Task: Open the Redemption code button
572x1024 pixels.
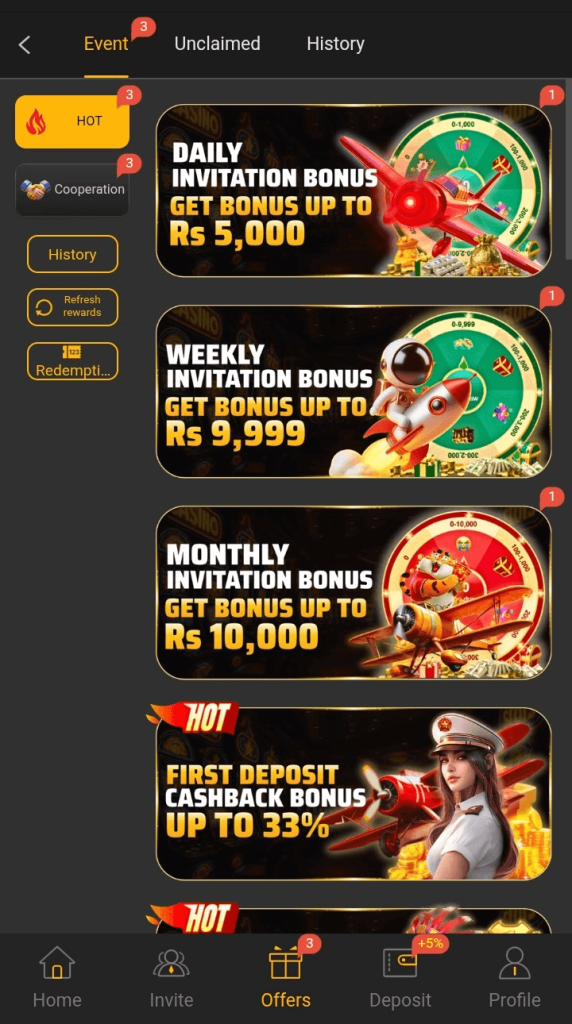Action: coord(72,361)
